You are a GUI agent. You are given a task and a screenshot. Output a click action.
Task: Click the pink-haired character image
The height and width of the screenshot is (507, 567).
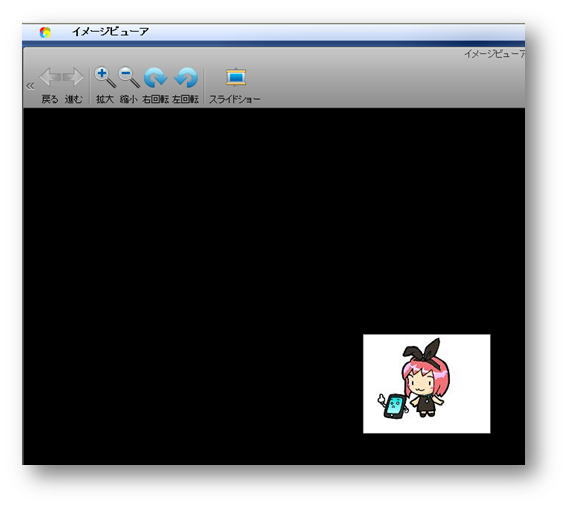[427, 384]
